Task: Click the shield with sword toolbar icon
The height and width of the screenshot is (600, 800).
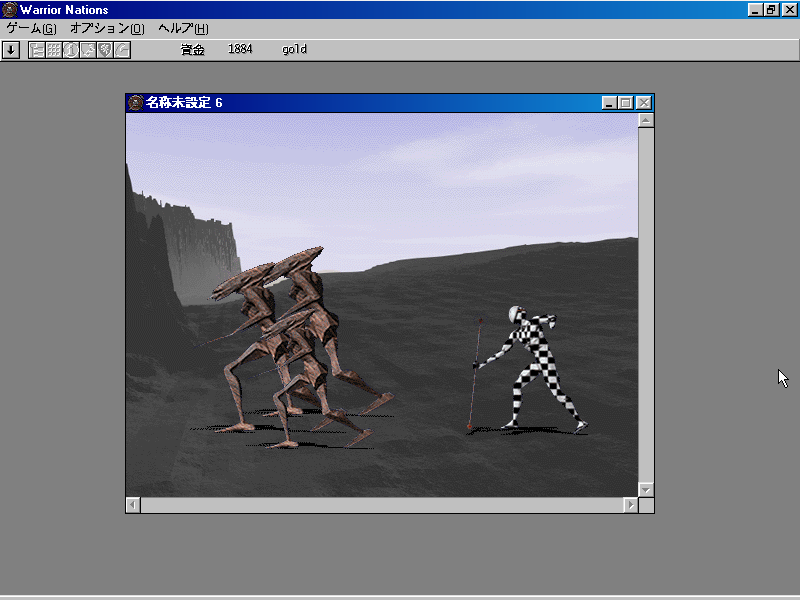Action: [88, 50]
